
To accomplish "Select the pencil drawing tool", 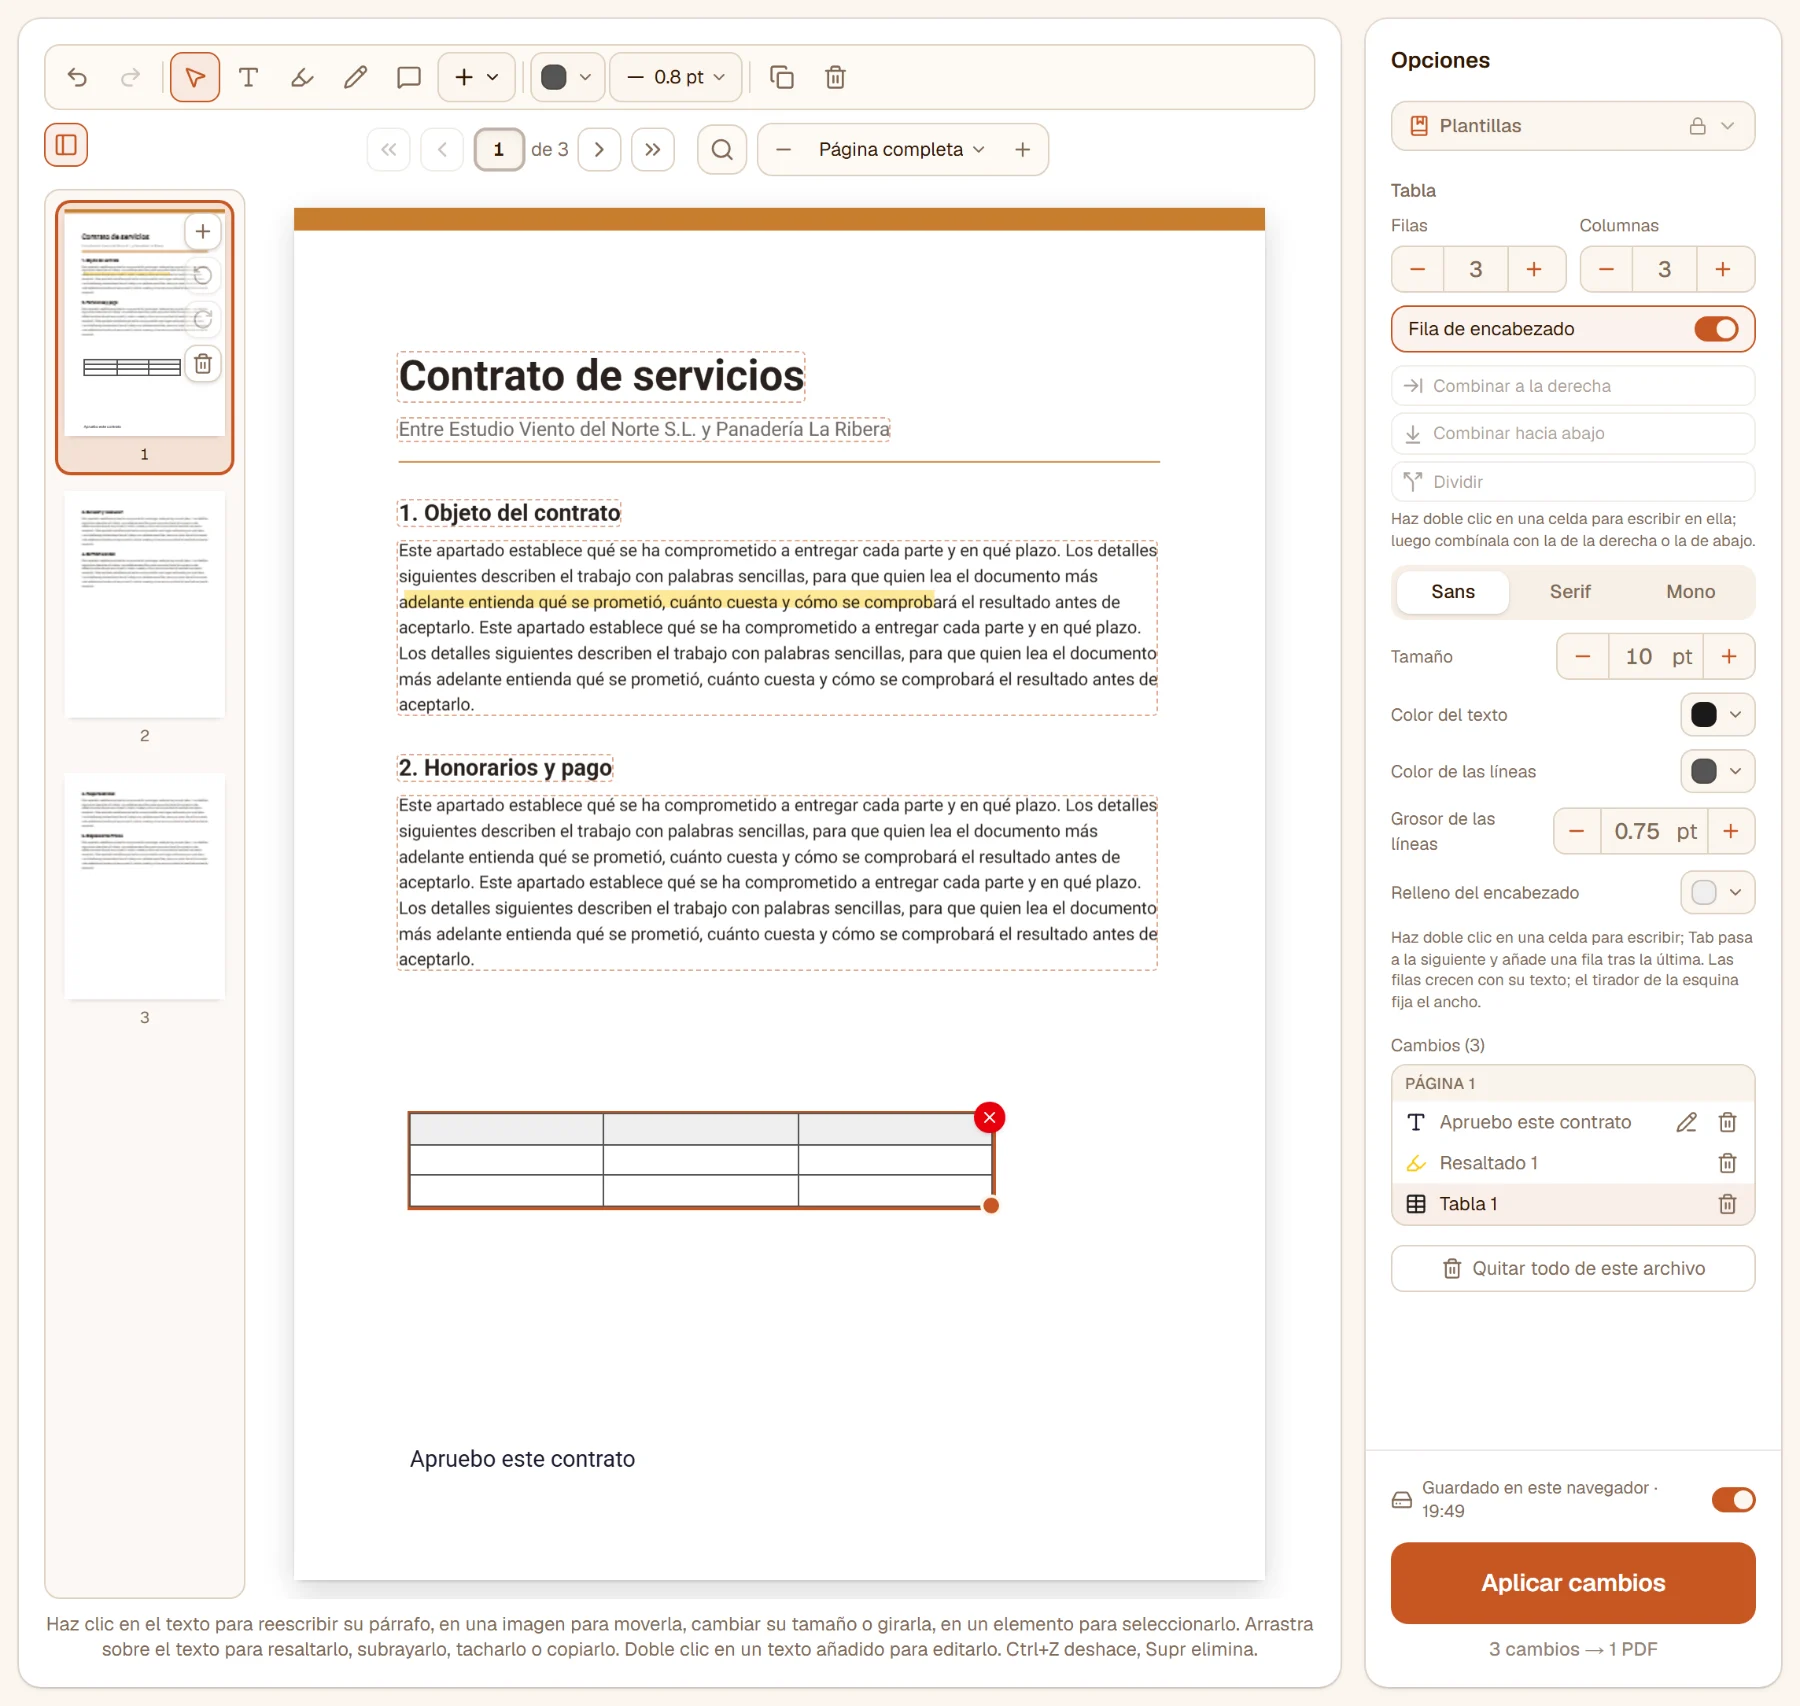I will 355,77.
